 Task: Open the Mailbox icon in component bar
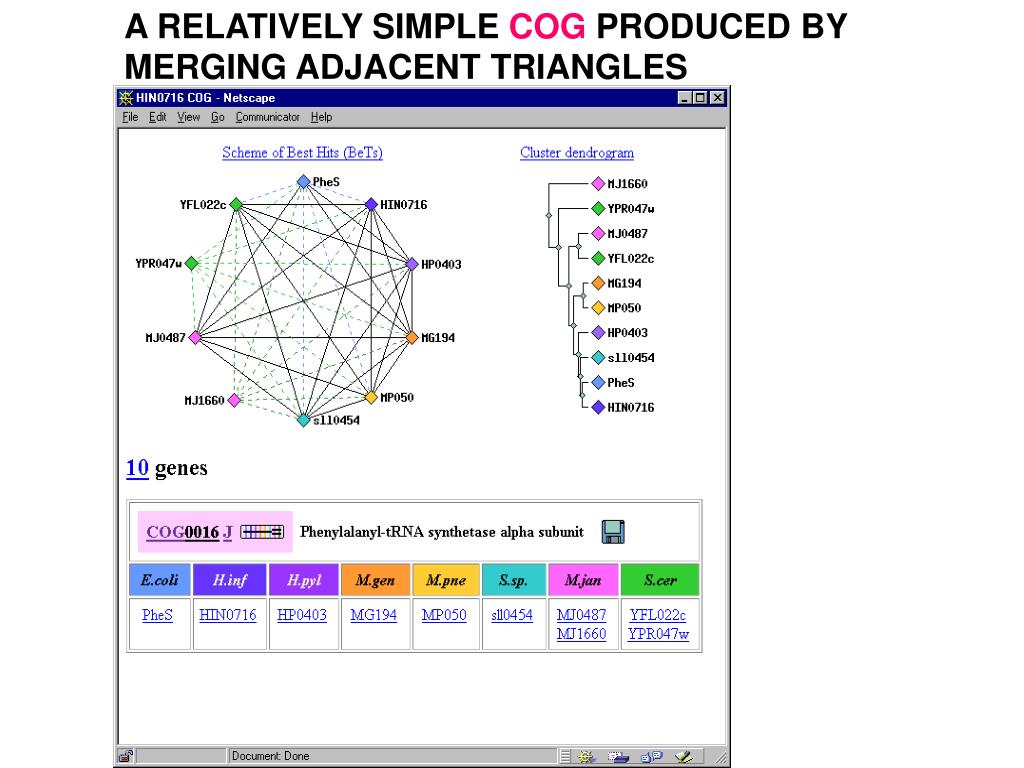tap(618, 756)
